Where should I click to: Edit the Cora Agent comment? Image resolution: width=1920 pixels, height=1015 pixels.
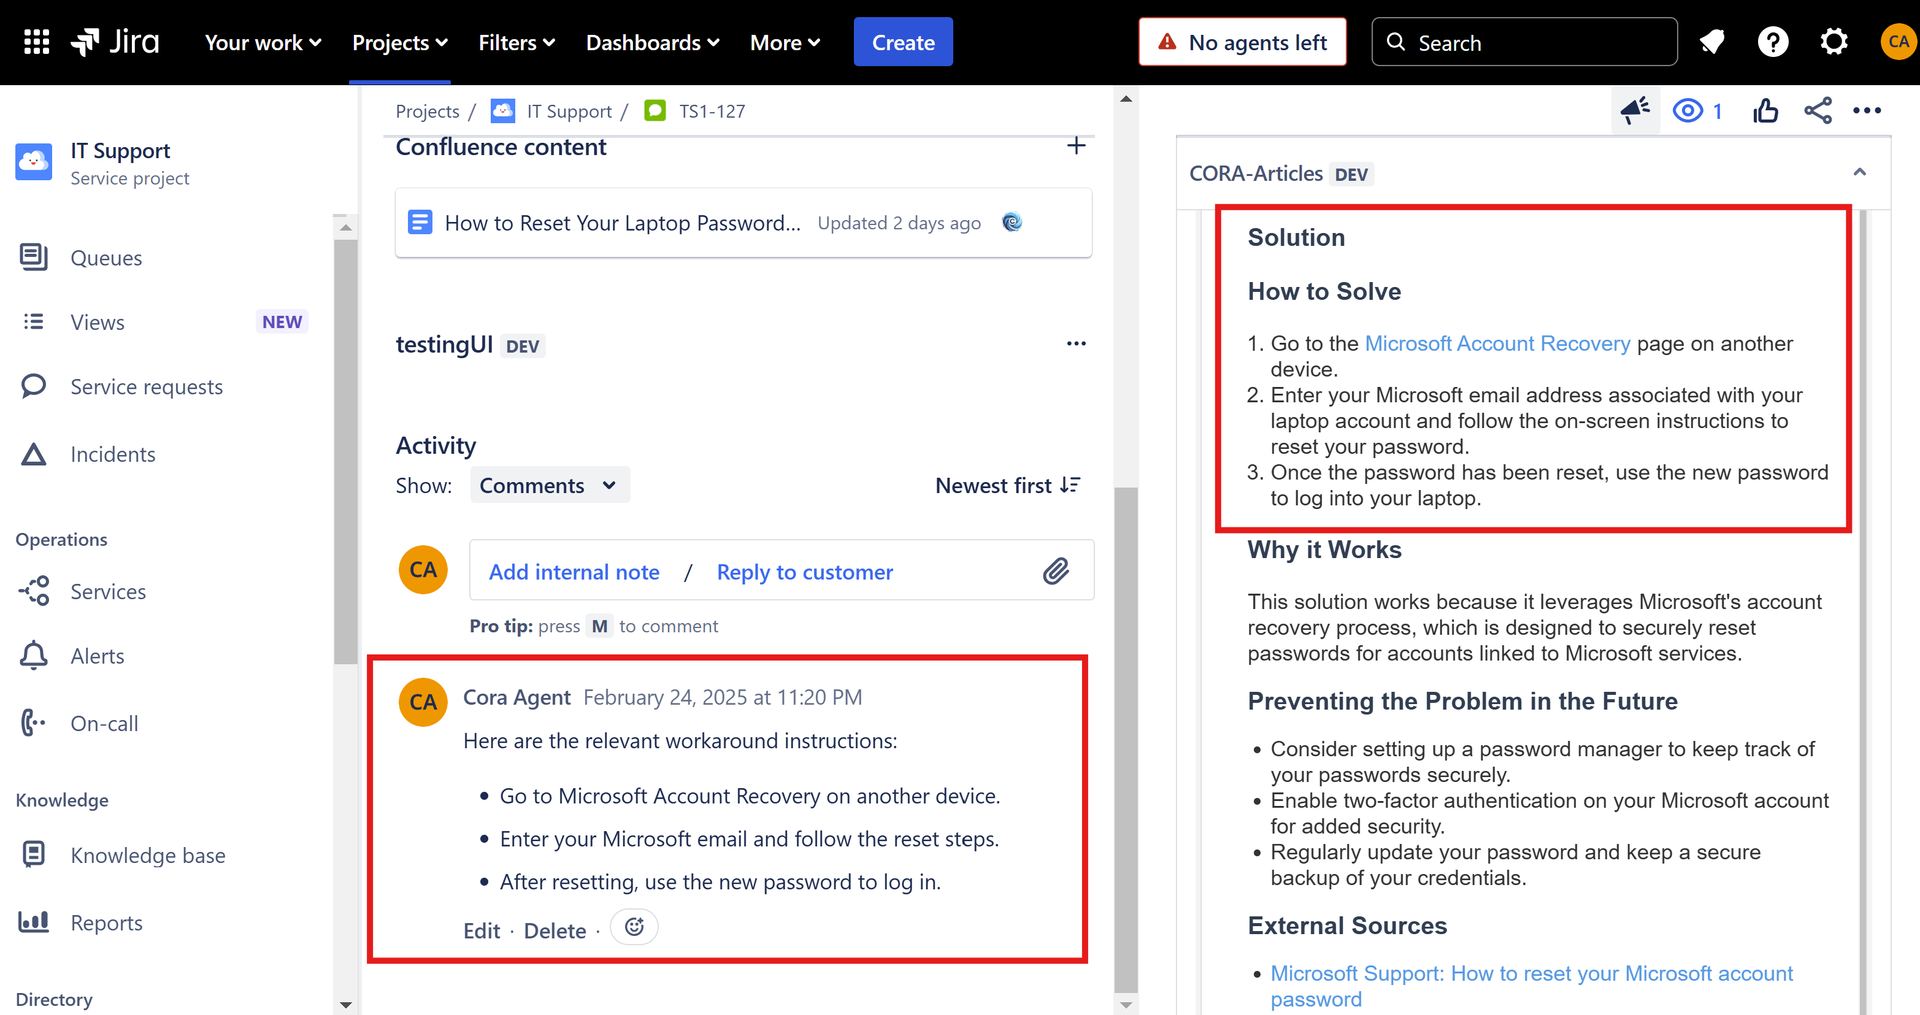[481, 931]
